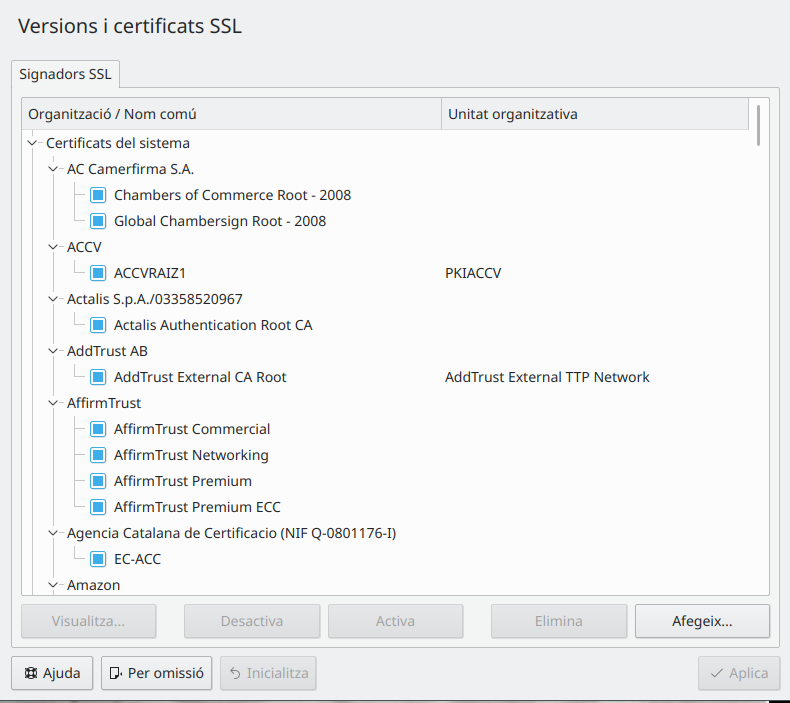Toggle Actalis Authentication Root CA checkbox
790x703 pixels.
pyautogui.click(x=98, y=325)
